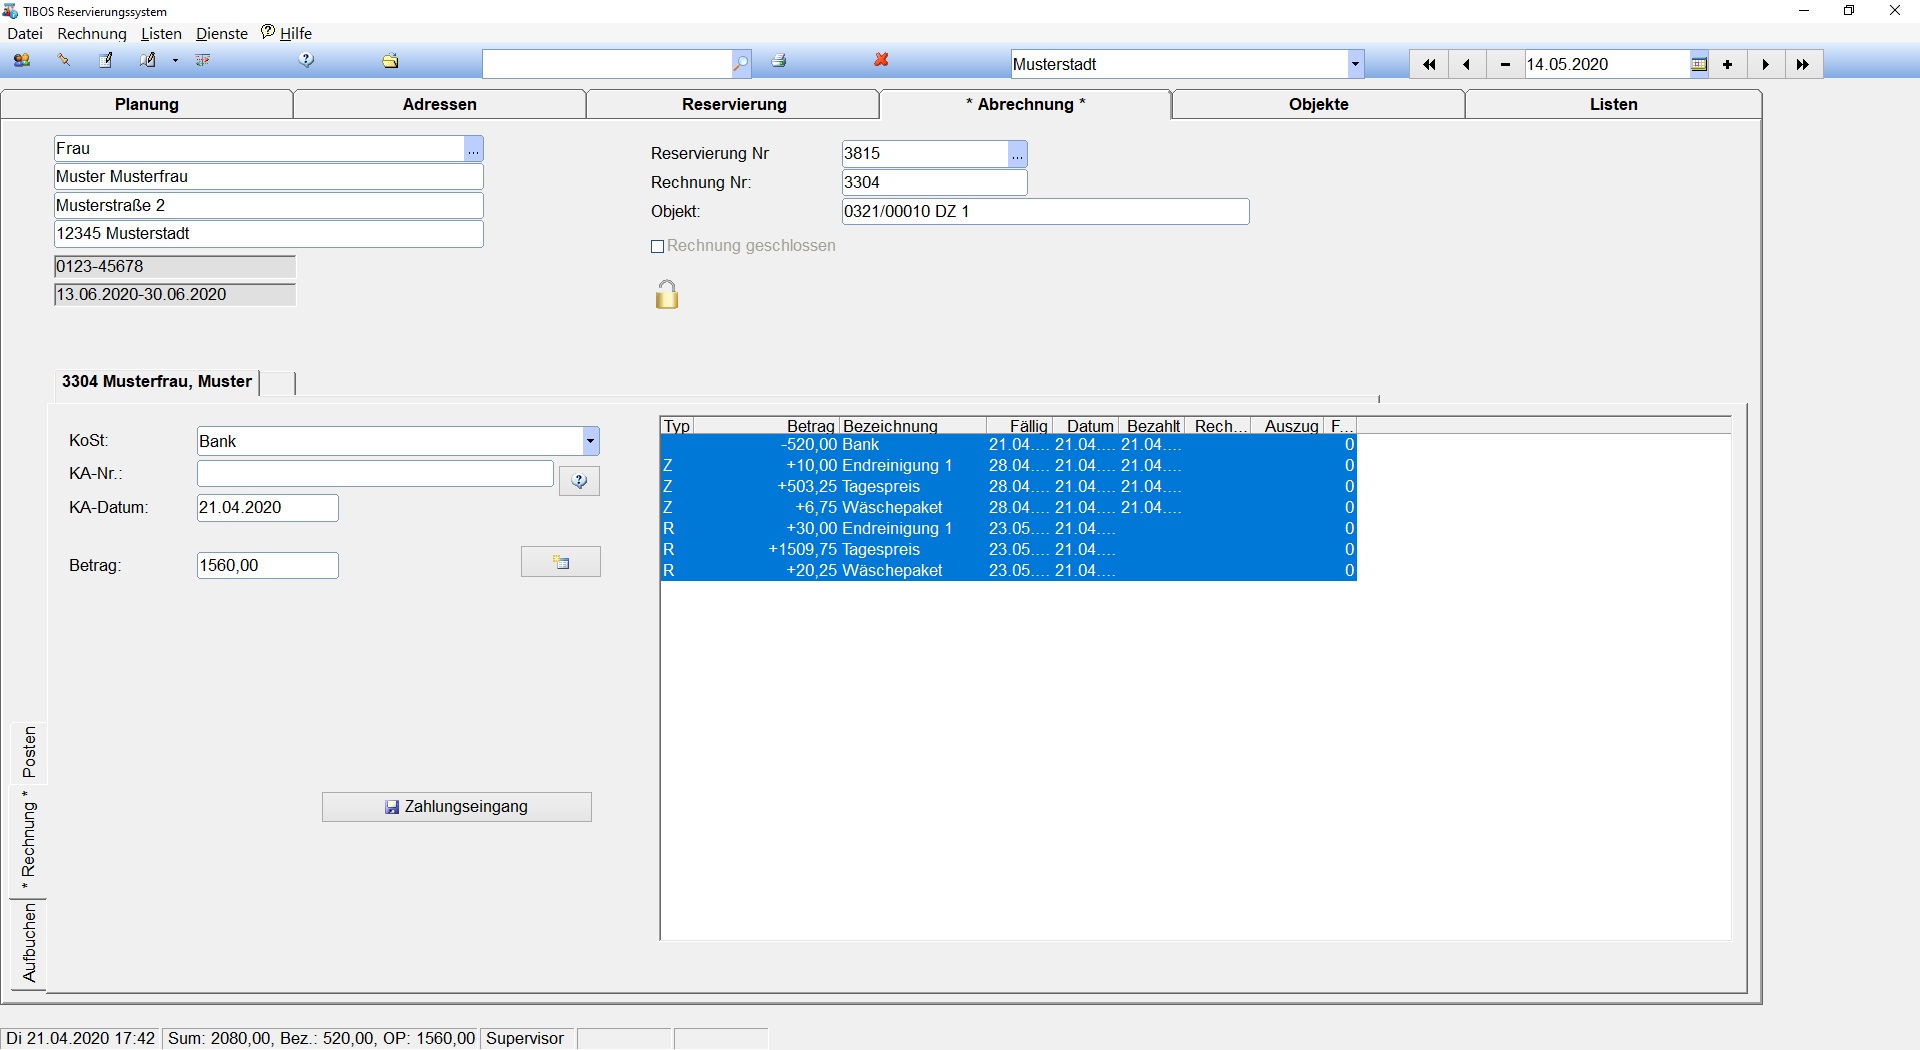Image resolution: width=1920 pixels, height=1050 pixels.
Task: Click the magnifier search icon
Action: (741, 64)
